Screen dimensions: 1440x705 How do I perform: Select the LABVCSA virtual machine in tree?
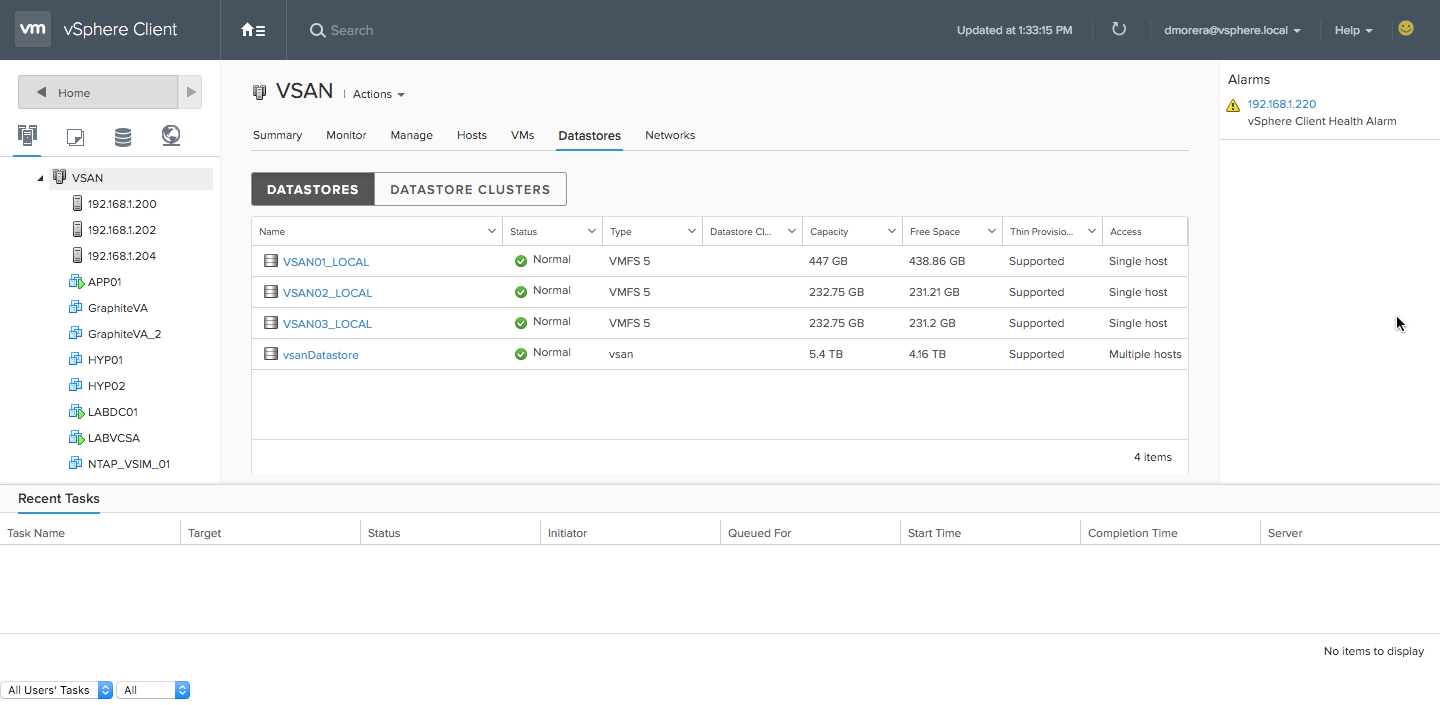point(112,438)
